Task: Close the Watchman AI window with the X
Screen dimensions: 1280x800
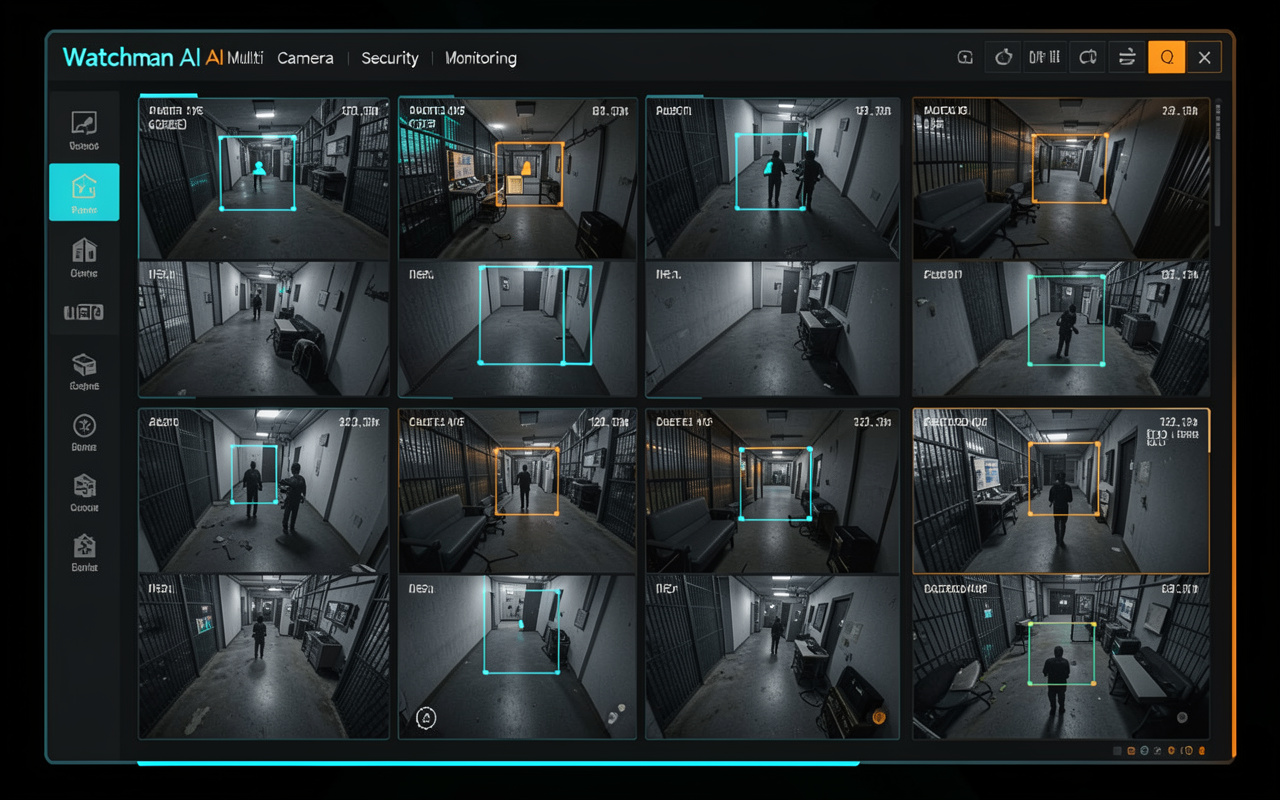Action: point(1204,58)
